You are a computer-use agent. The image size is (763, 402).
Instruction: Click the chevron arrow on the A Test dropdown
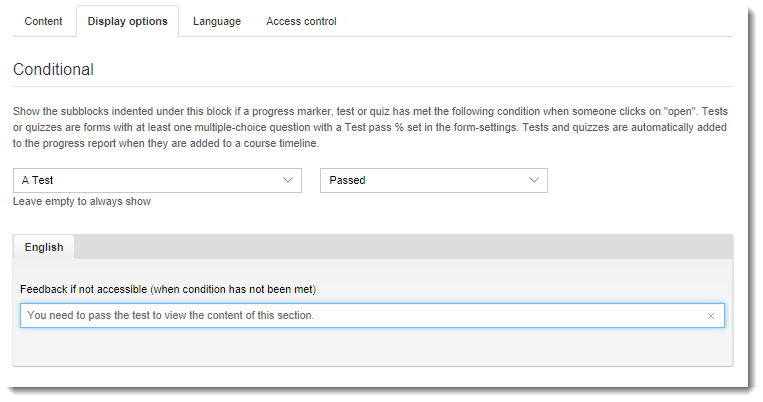coord(288,180)
